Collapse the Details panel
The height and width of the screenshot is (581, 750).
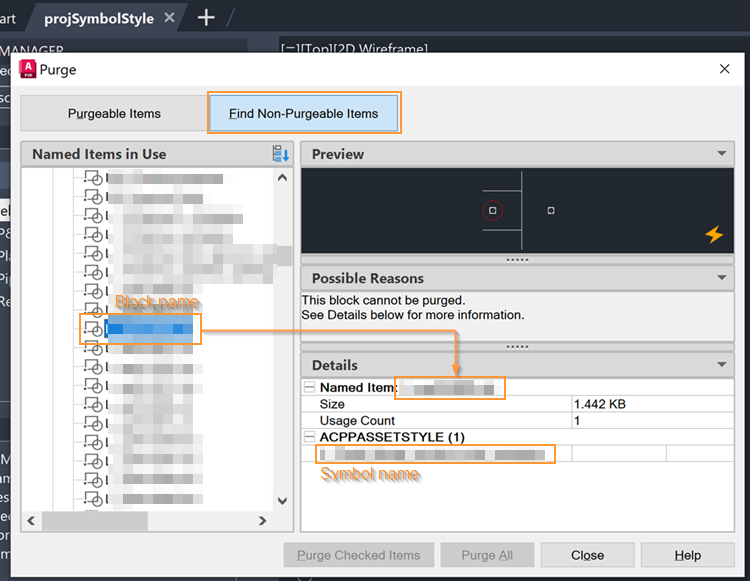tap(721, 365)
